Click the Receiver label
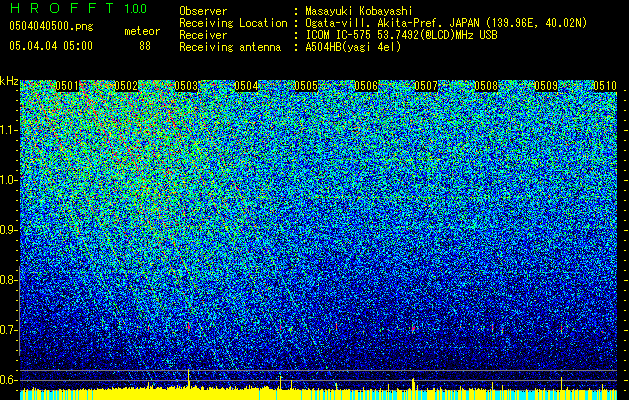 tap(203, 35)
